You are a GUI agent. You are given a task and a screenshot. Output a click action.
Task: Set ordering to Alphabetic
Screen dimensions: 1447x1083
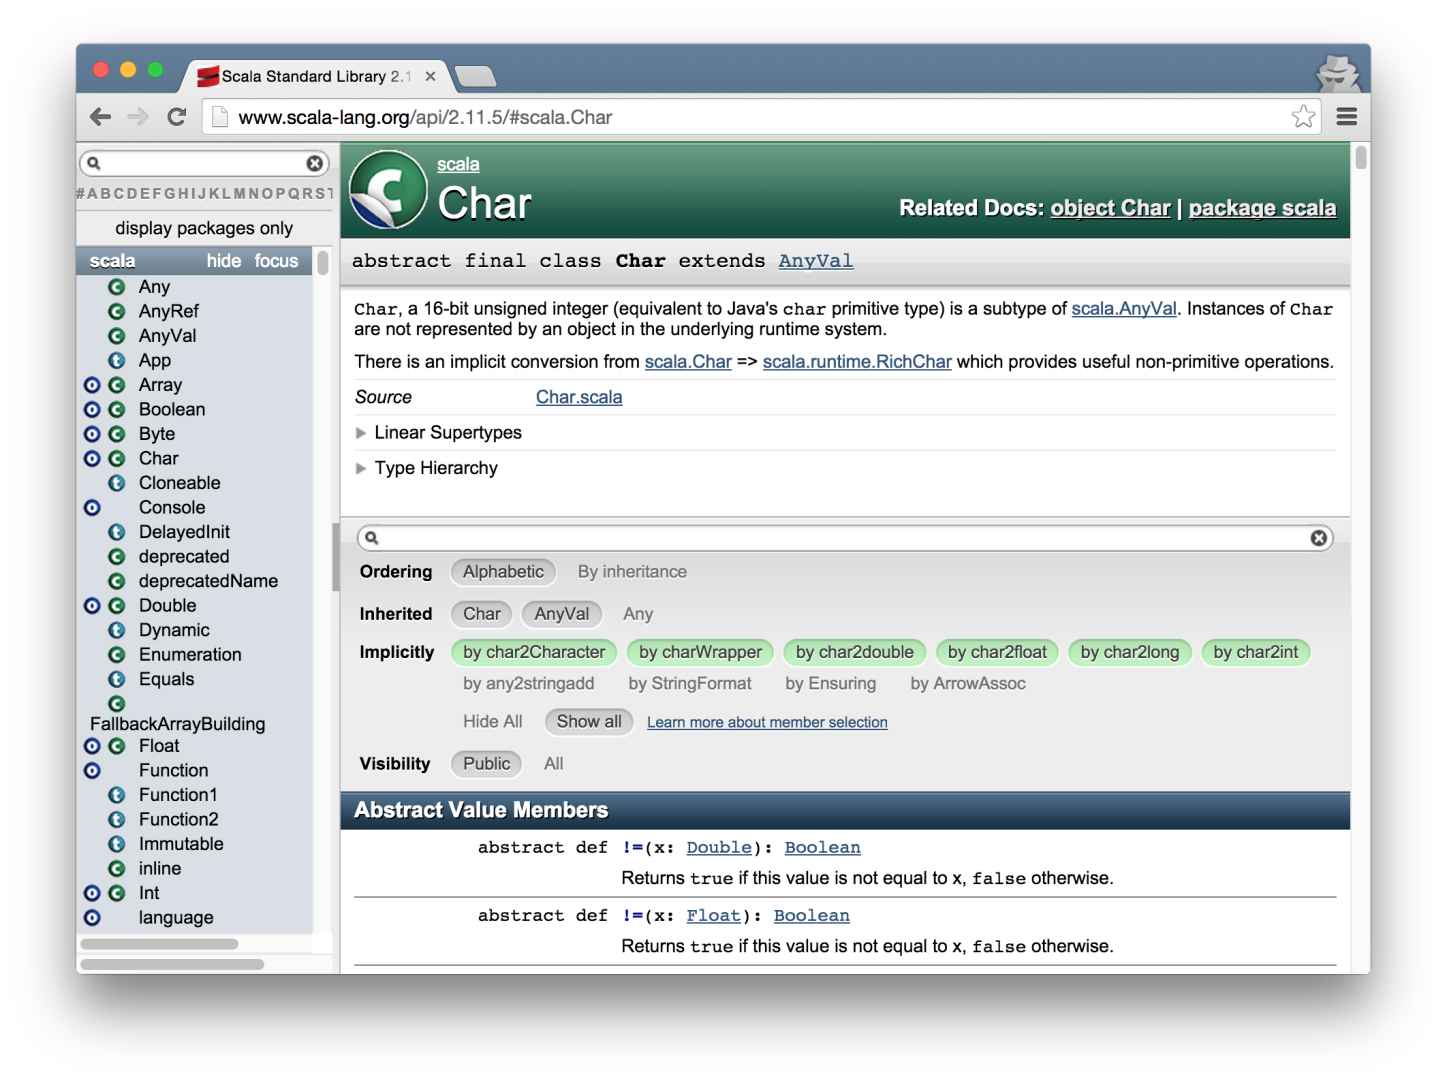pos(503,572)
